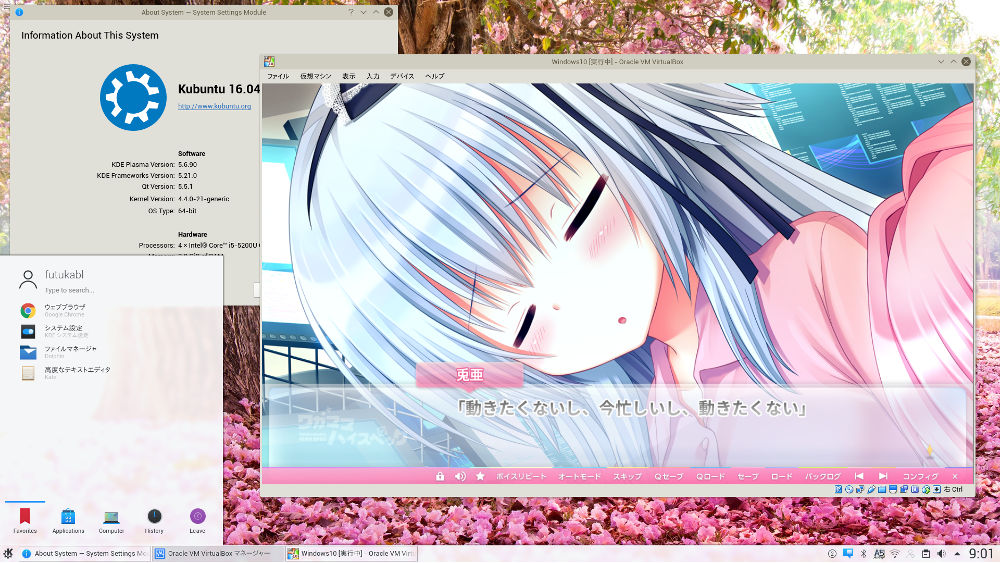This screenshot has width=1000, height=563.
Task: Mute game sound via speaker icon
Action: [460, 476]
